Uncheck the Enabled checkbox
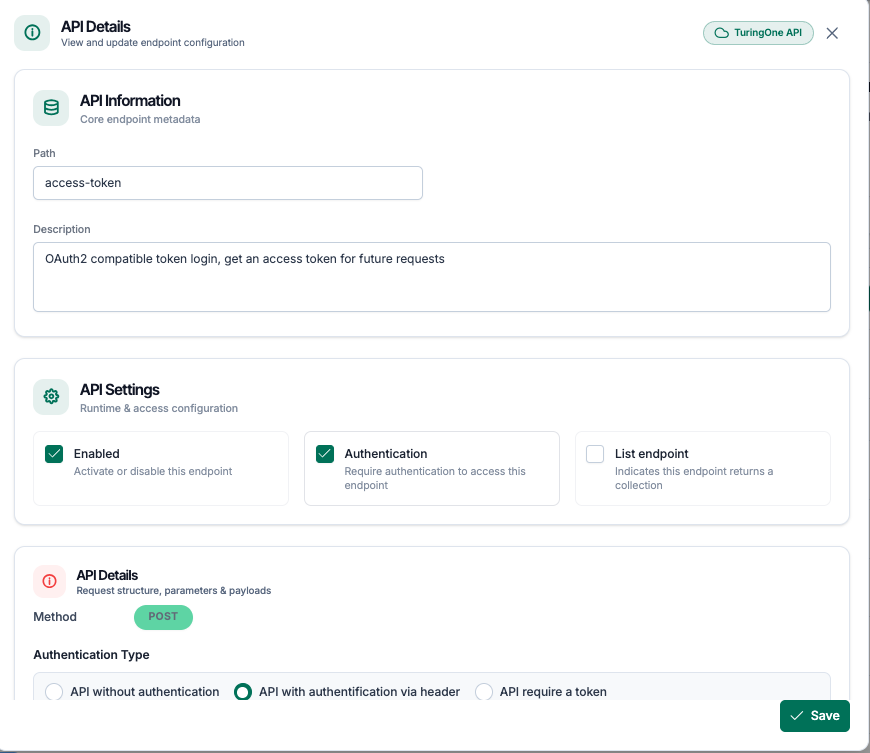The image size is (870, 753). coord(54,454)
